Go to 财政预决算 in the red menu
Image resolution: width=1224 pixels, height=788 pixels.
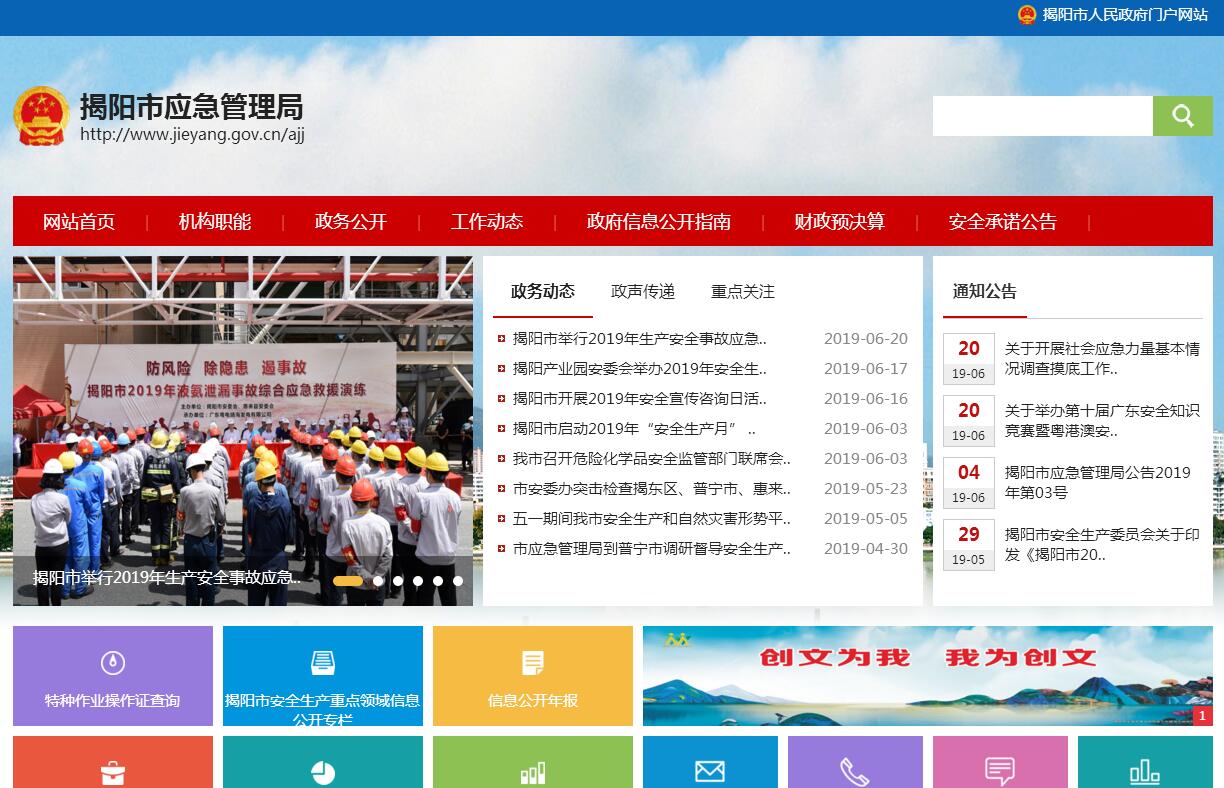coord(839,222)
